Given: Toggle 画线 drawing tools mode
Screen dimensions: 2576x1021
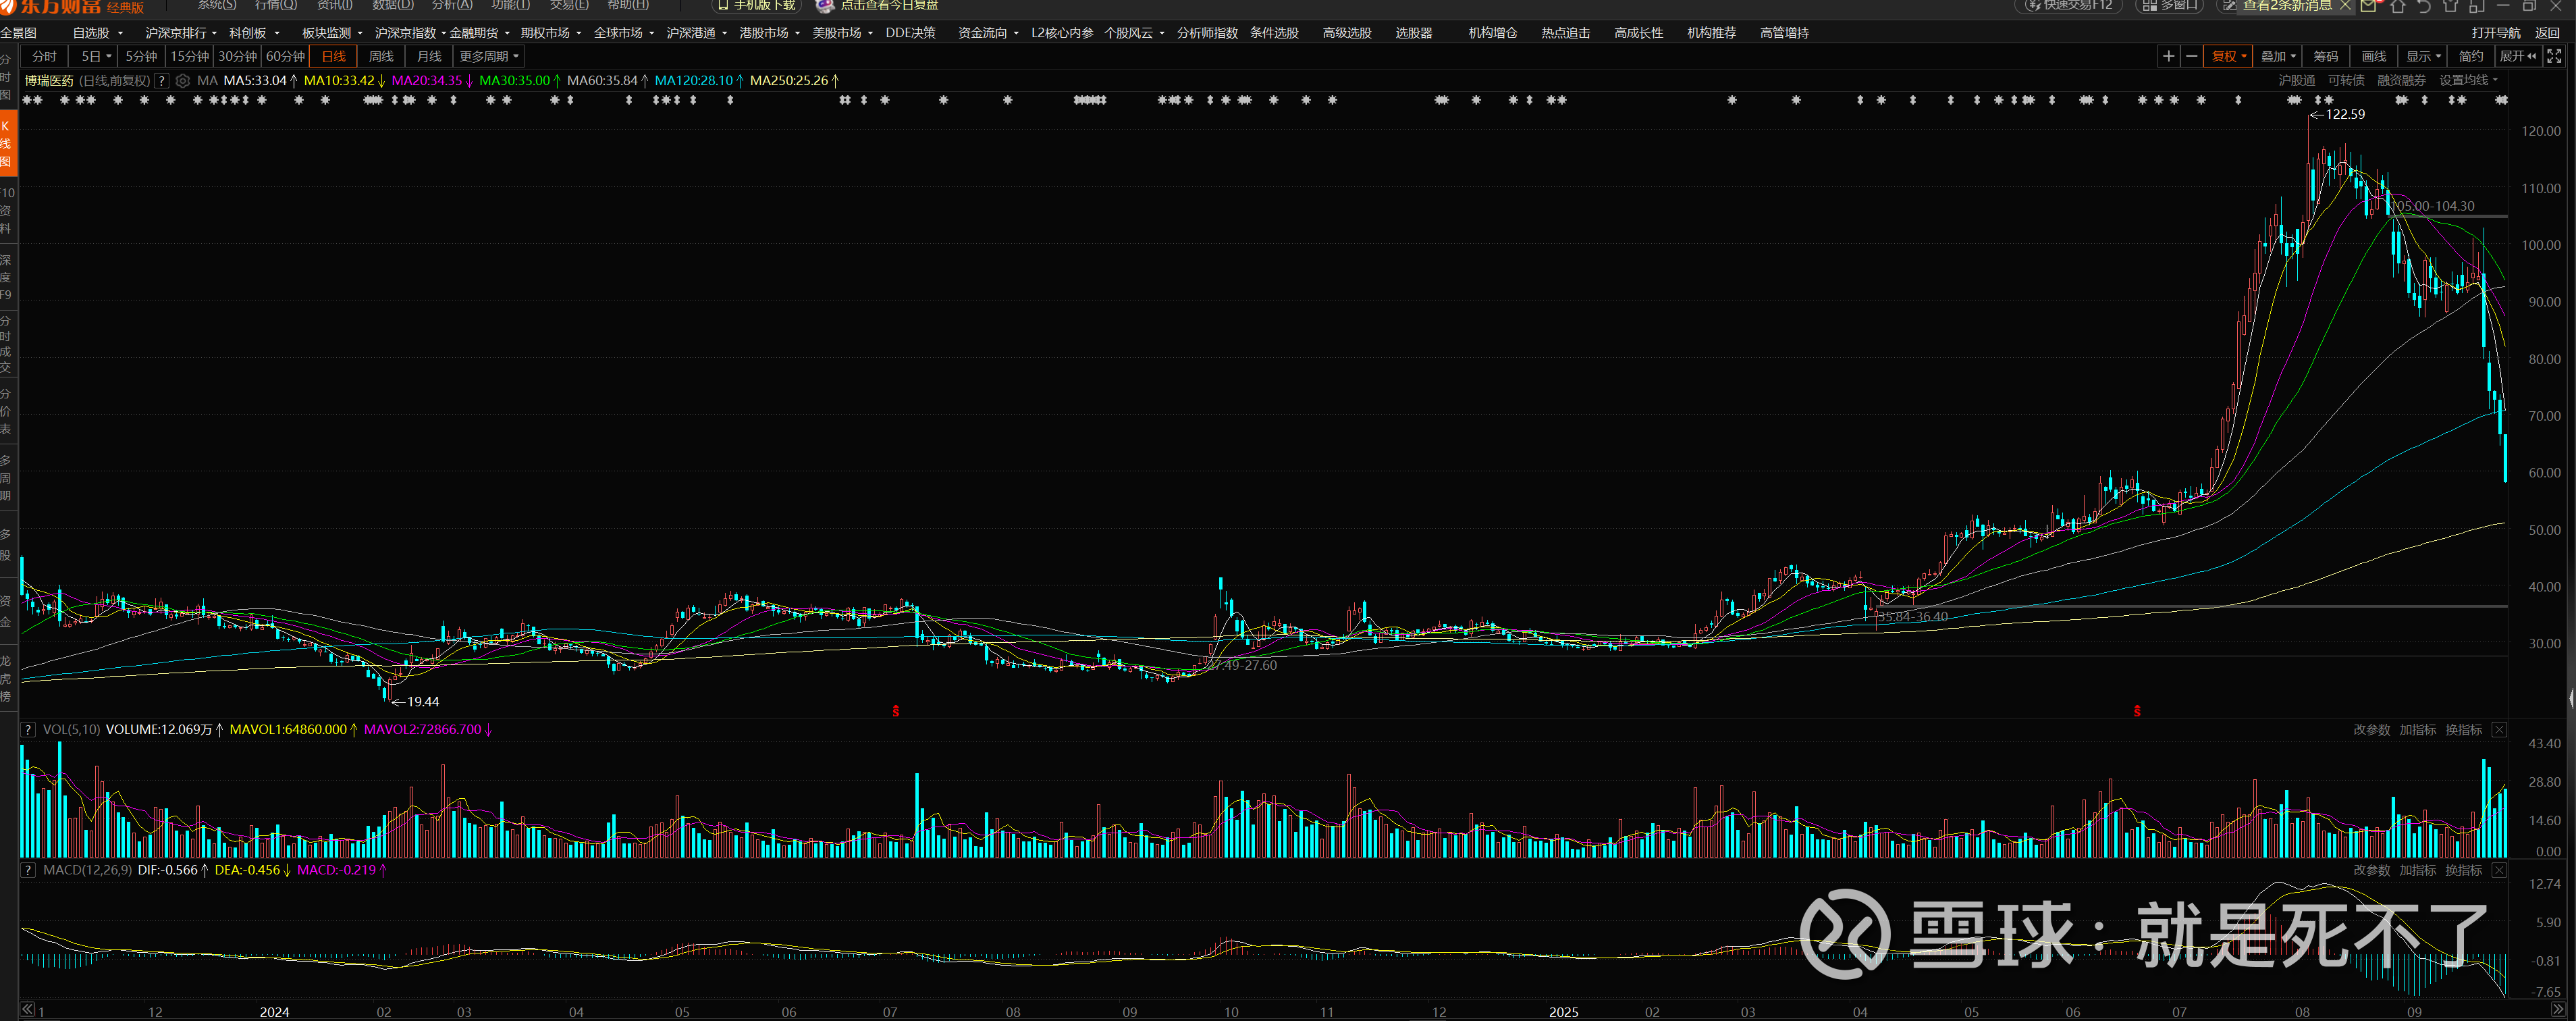Looking at the screenshot, I should (x=2374, y=56).
